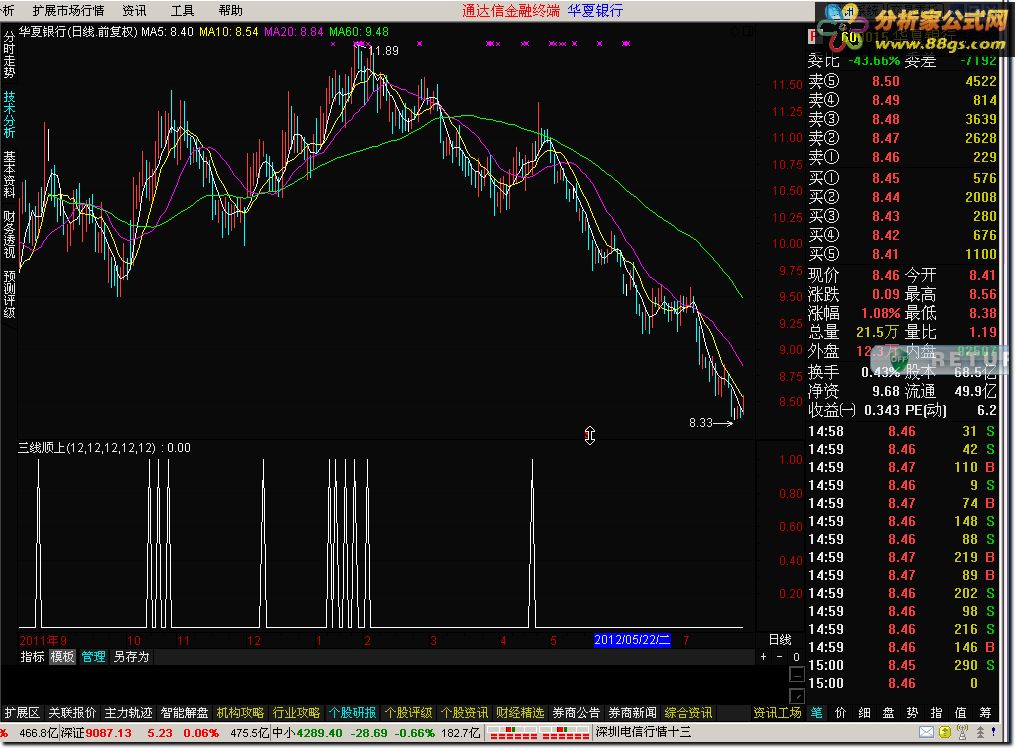Screen dimensions: 1017x749
Task: Open 预测评级 side tab
Action: [x=9, y=294]
